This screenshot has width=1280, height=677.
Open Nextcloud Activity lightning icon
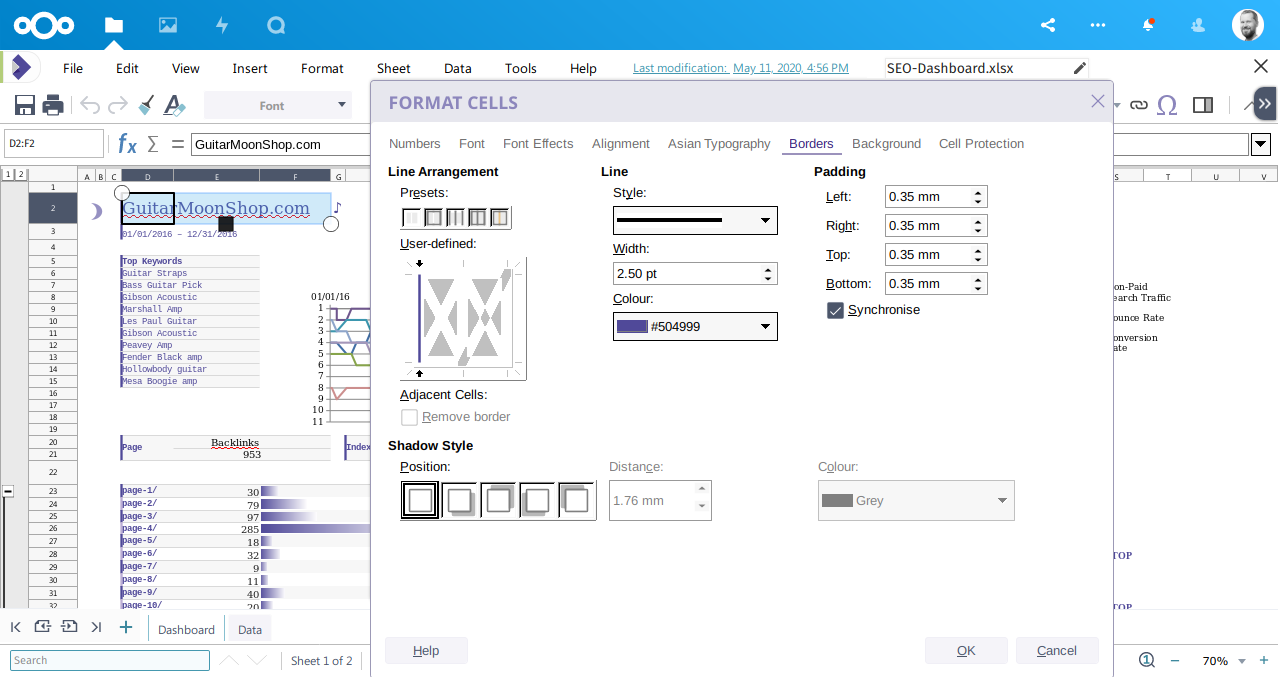click(222, 25)
